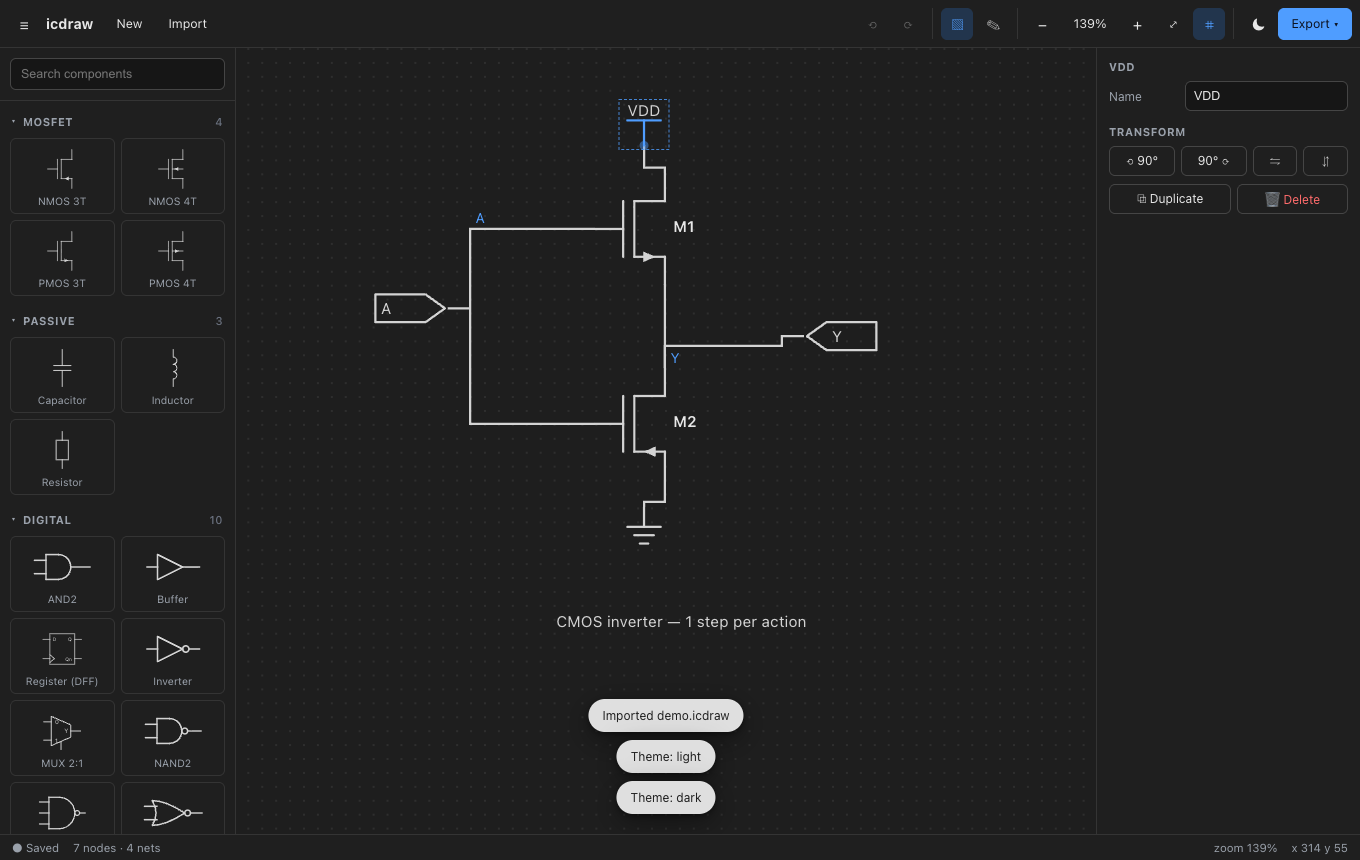Pick the PMOS 3T component
The width and height of the screenshot is (1360, 860).
pyautogui.click(x=62, y=258)
